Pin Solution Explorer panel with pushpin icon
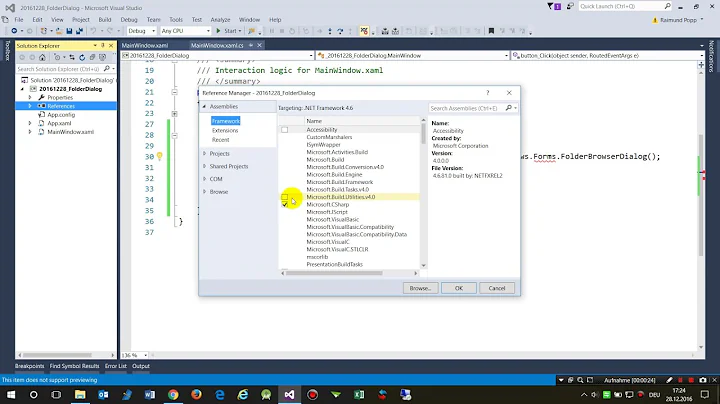This screenshot has width=720, height=404. 102,45
